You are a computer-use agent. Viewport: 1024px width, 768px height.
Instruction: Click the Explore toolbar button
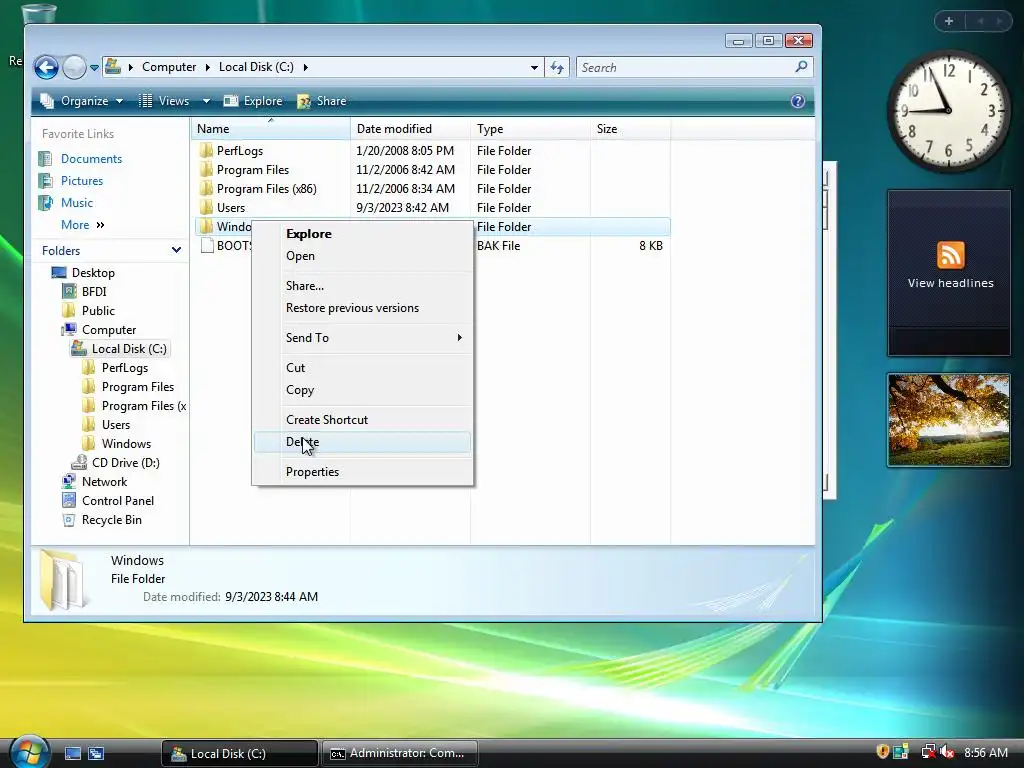[253, 101]
